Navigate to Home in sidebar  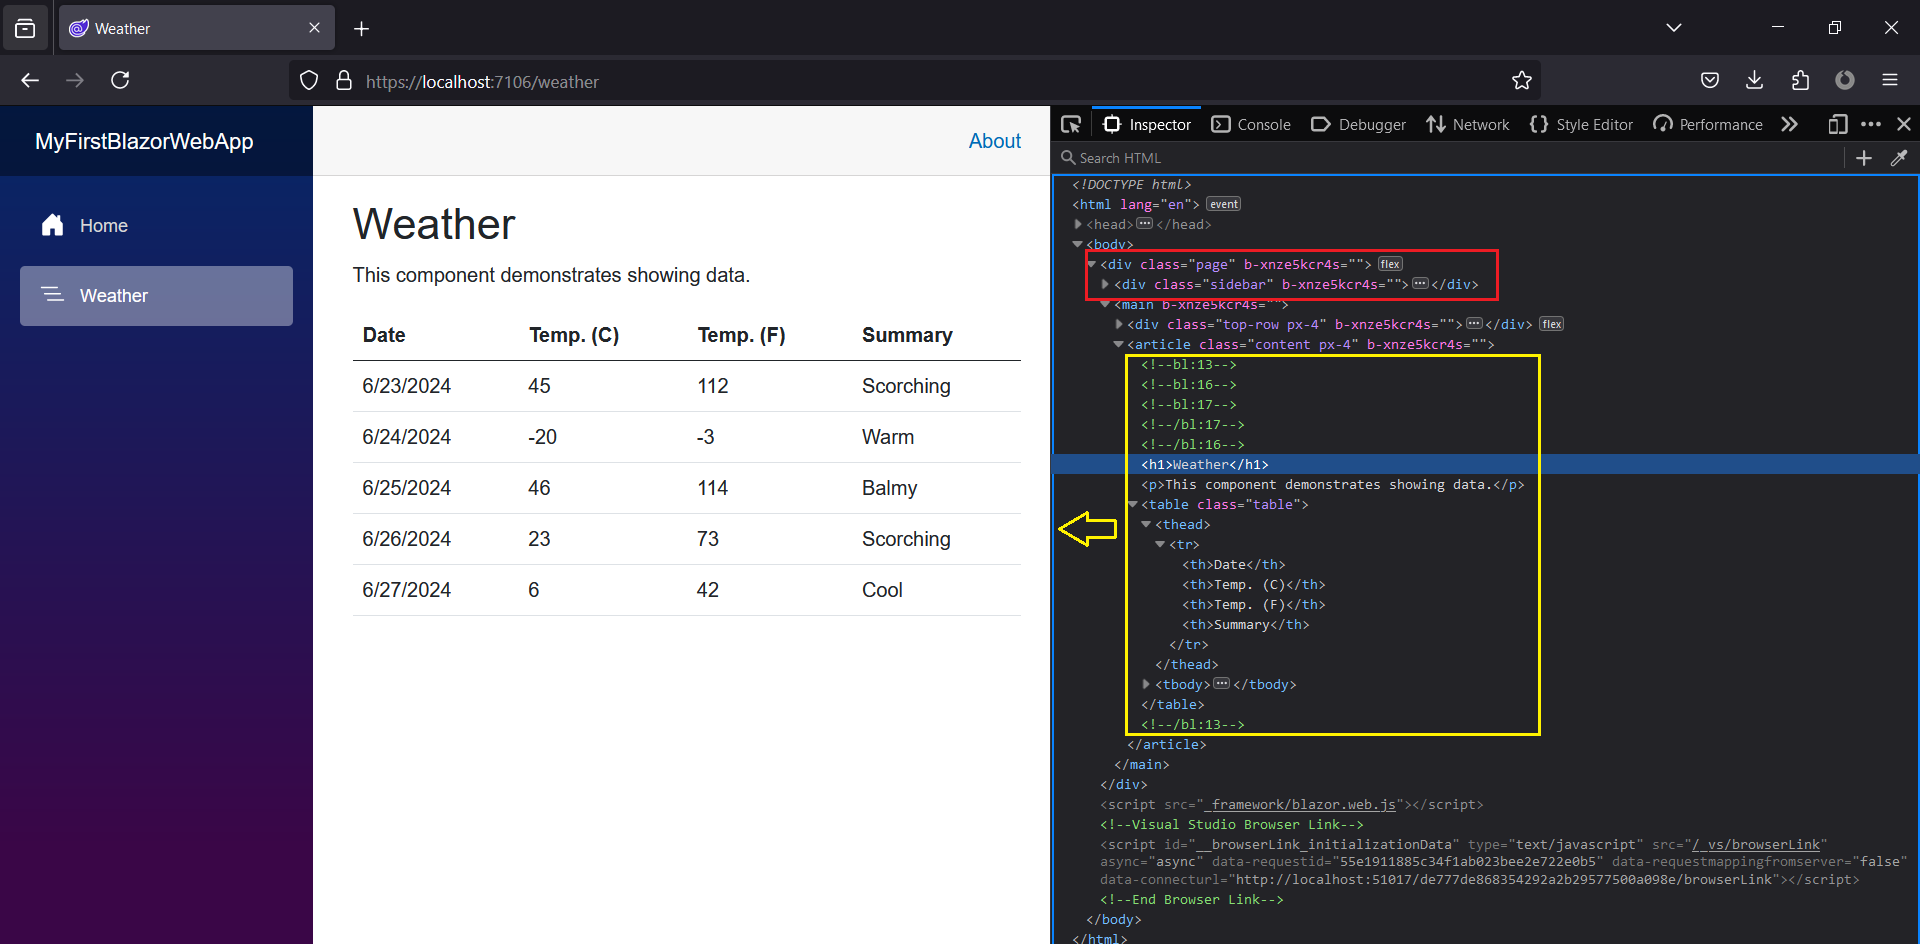103,226
